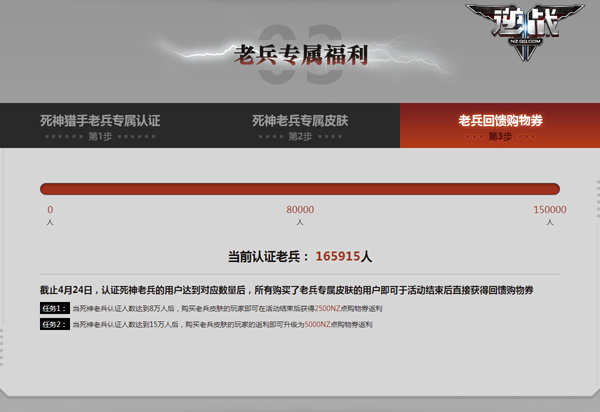600x412 pixels.
Task: Click the red progress bar
Action: [x=300, y=188]
